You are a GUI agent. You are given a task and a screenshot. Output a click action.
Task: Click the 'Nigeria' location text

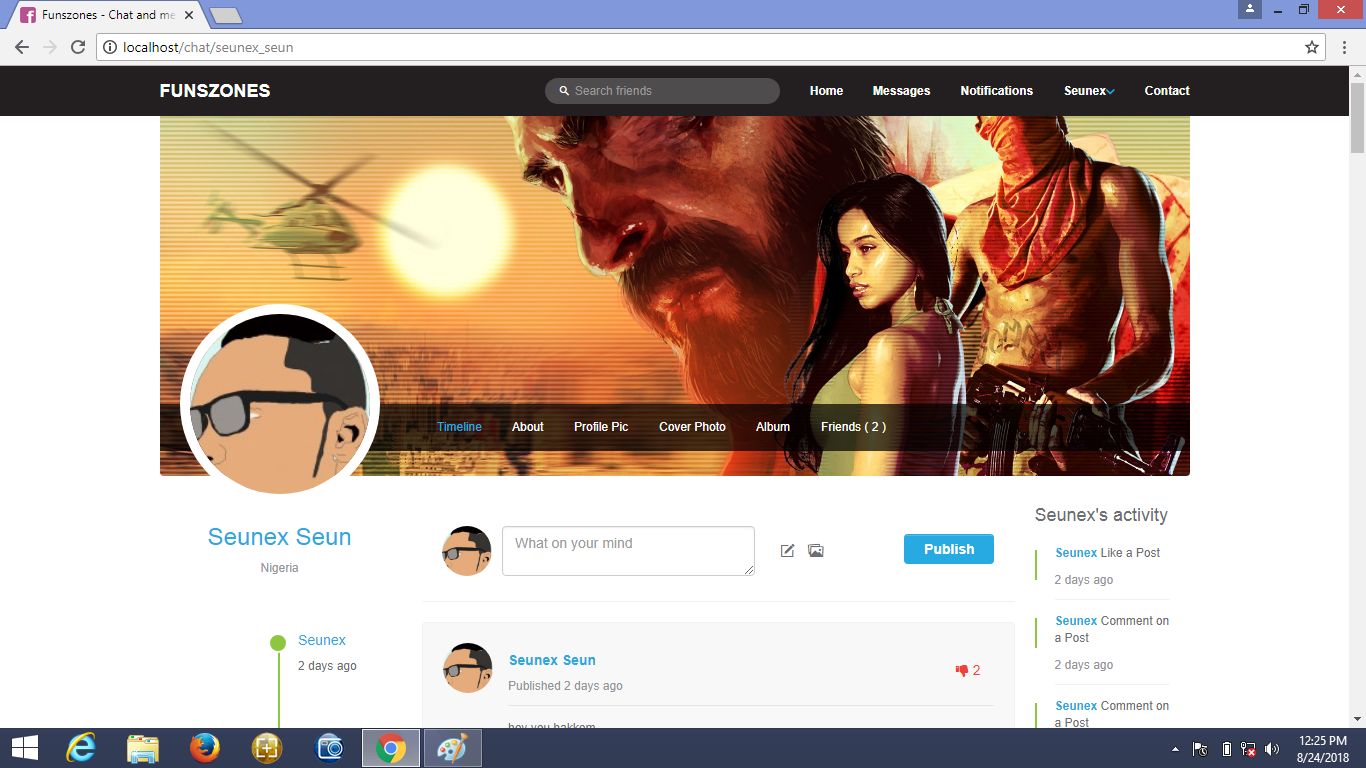[280, 568]
